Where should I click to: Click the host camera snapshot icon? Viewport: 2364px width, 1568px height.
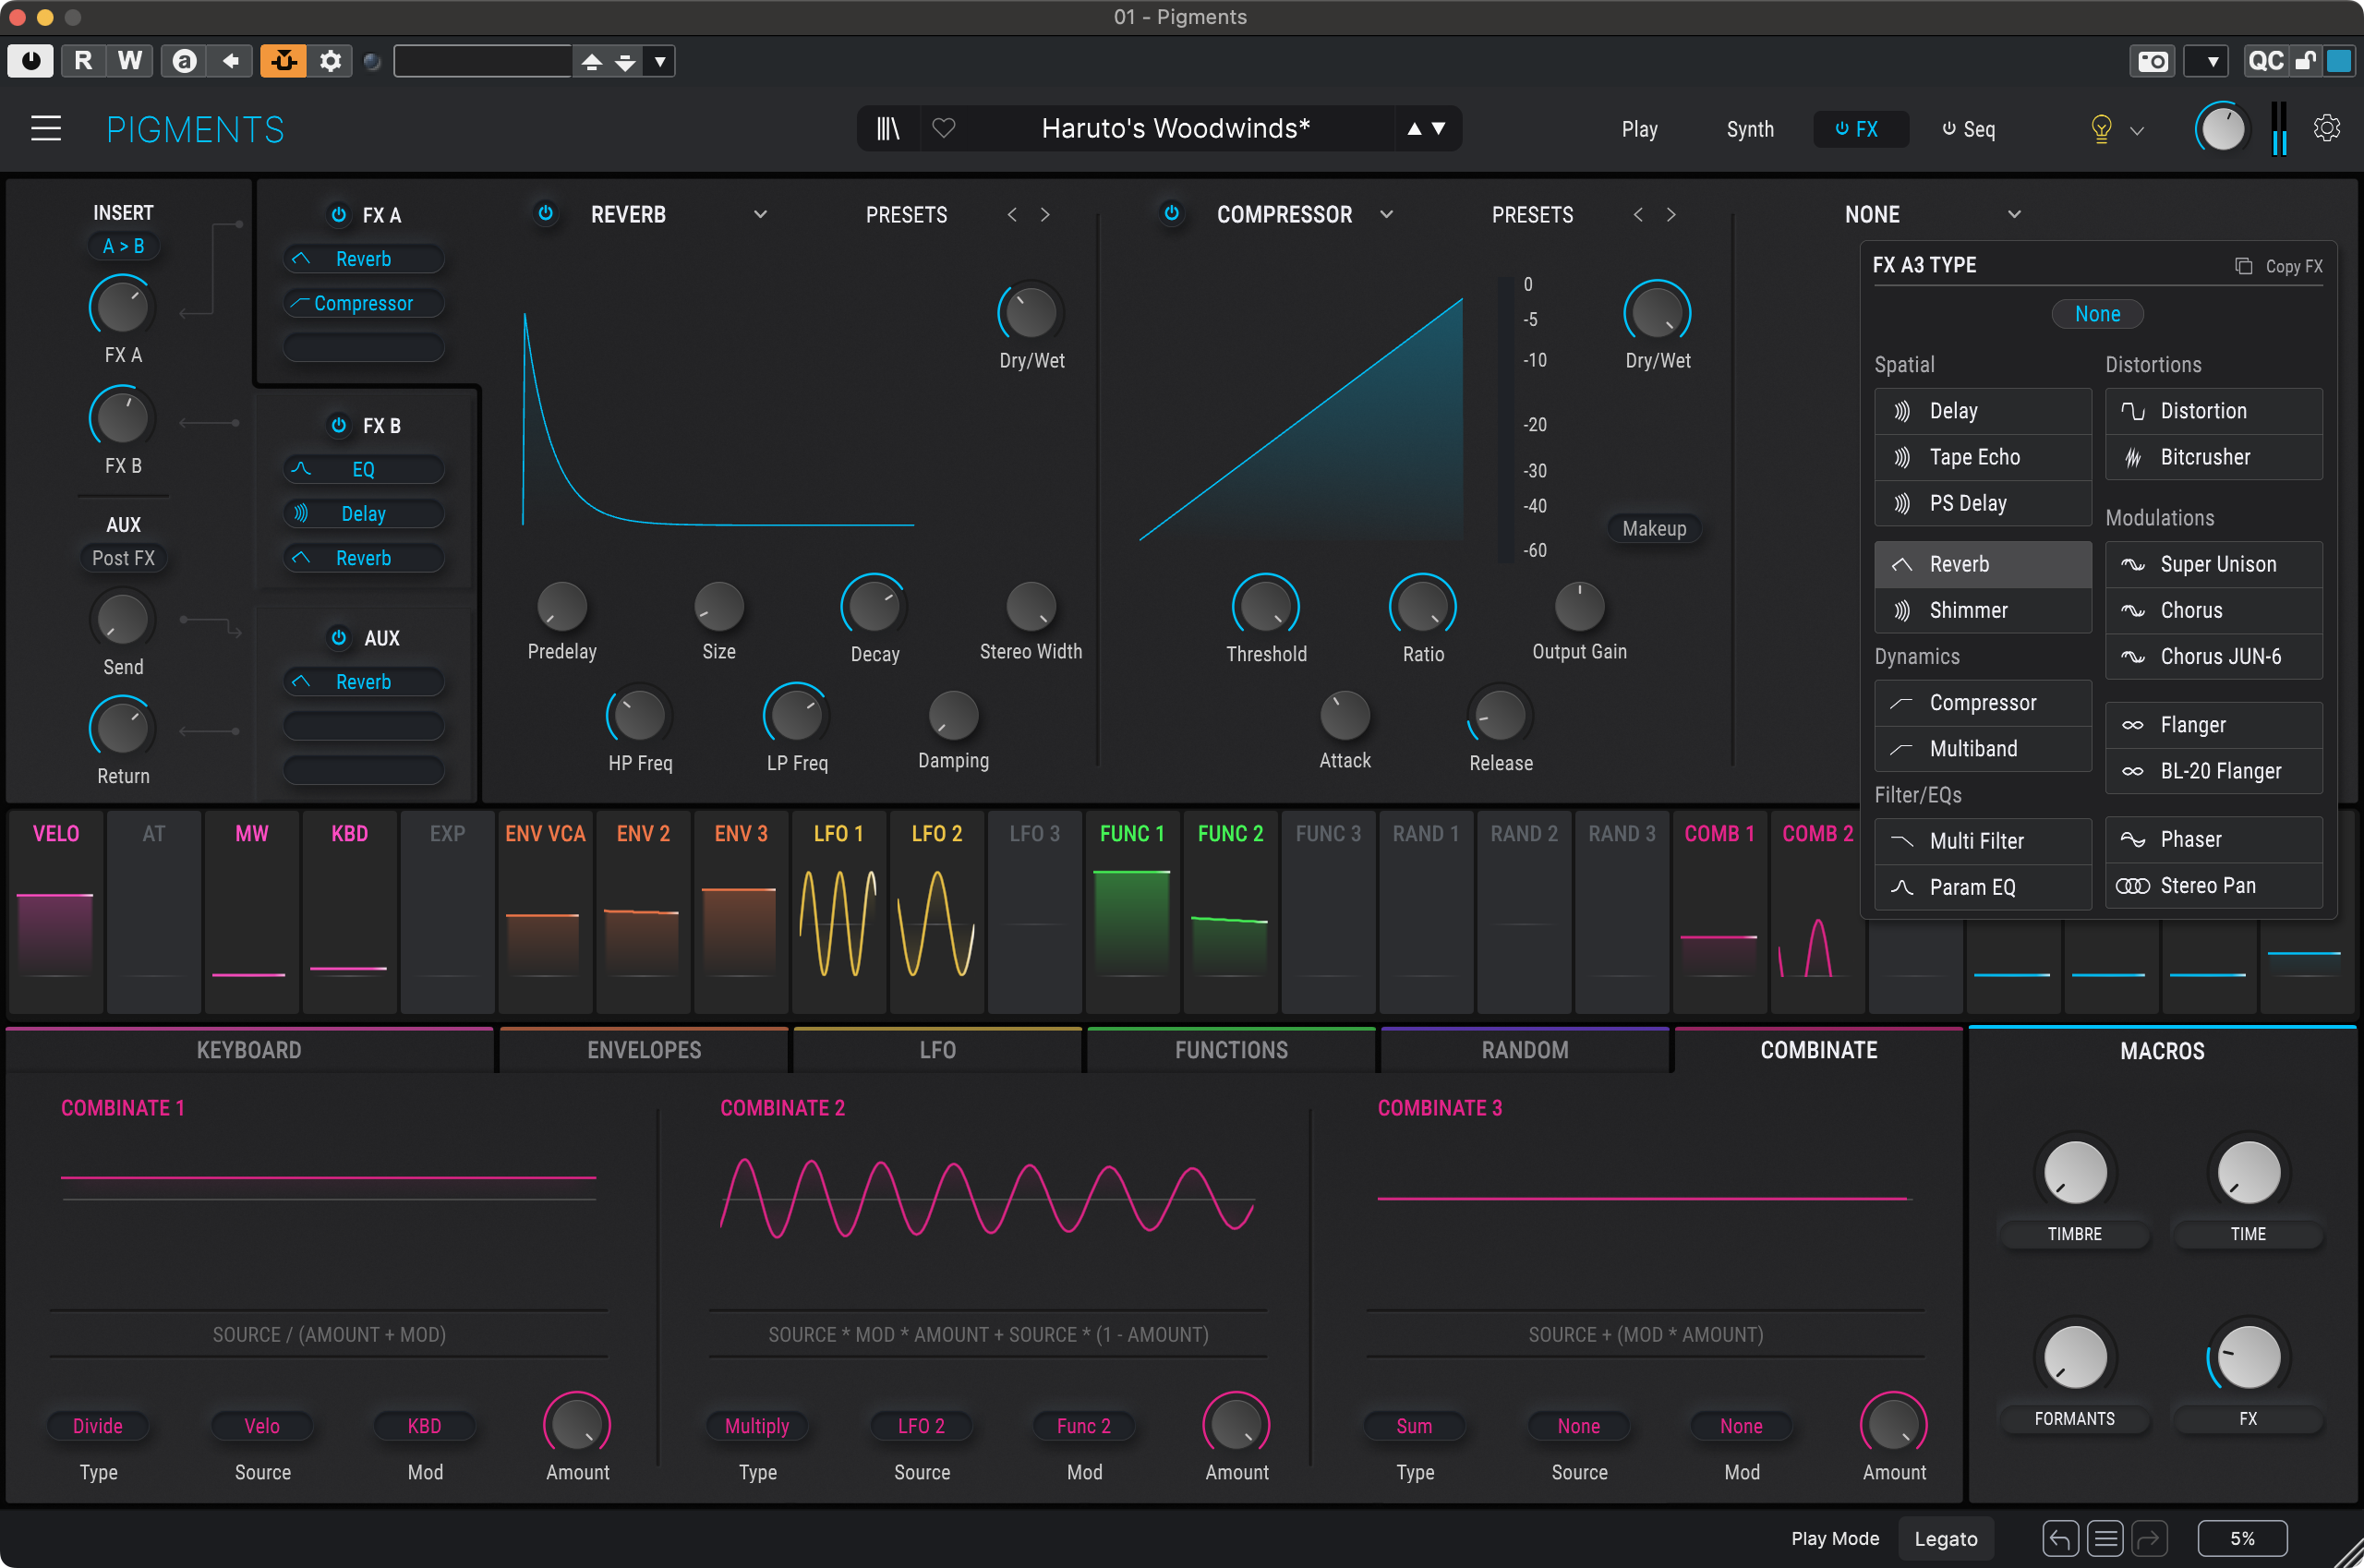[2152, 61]
